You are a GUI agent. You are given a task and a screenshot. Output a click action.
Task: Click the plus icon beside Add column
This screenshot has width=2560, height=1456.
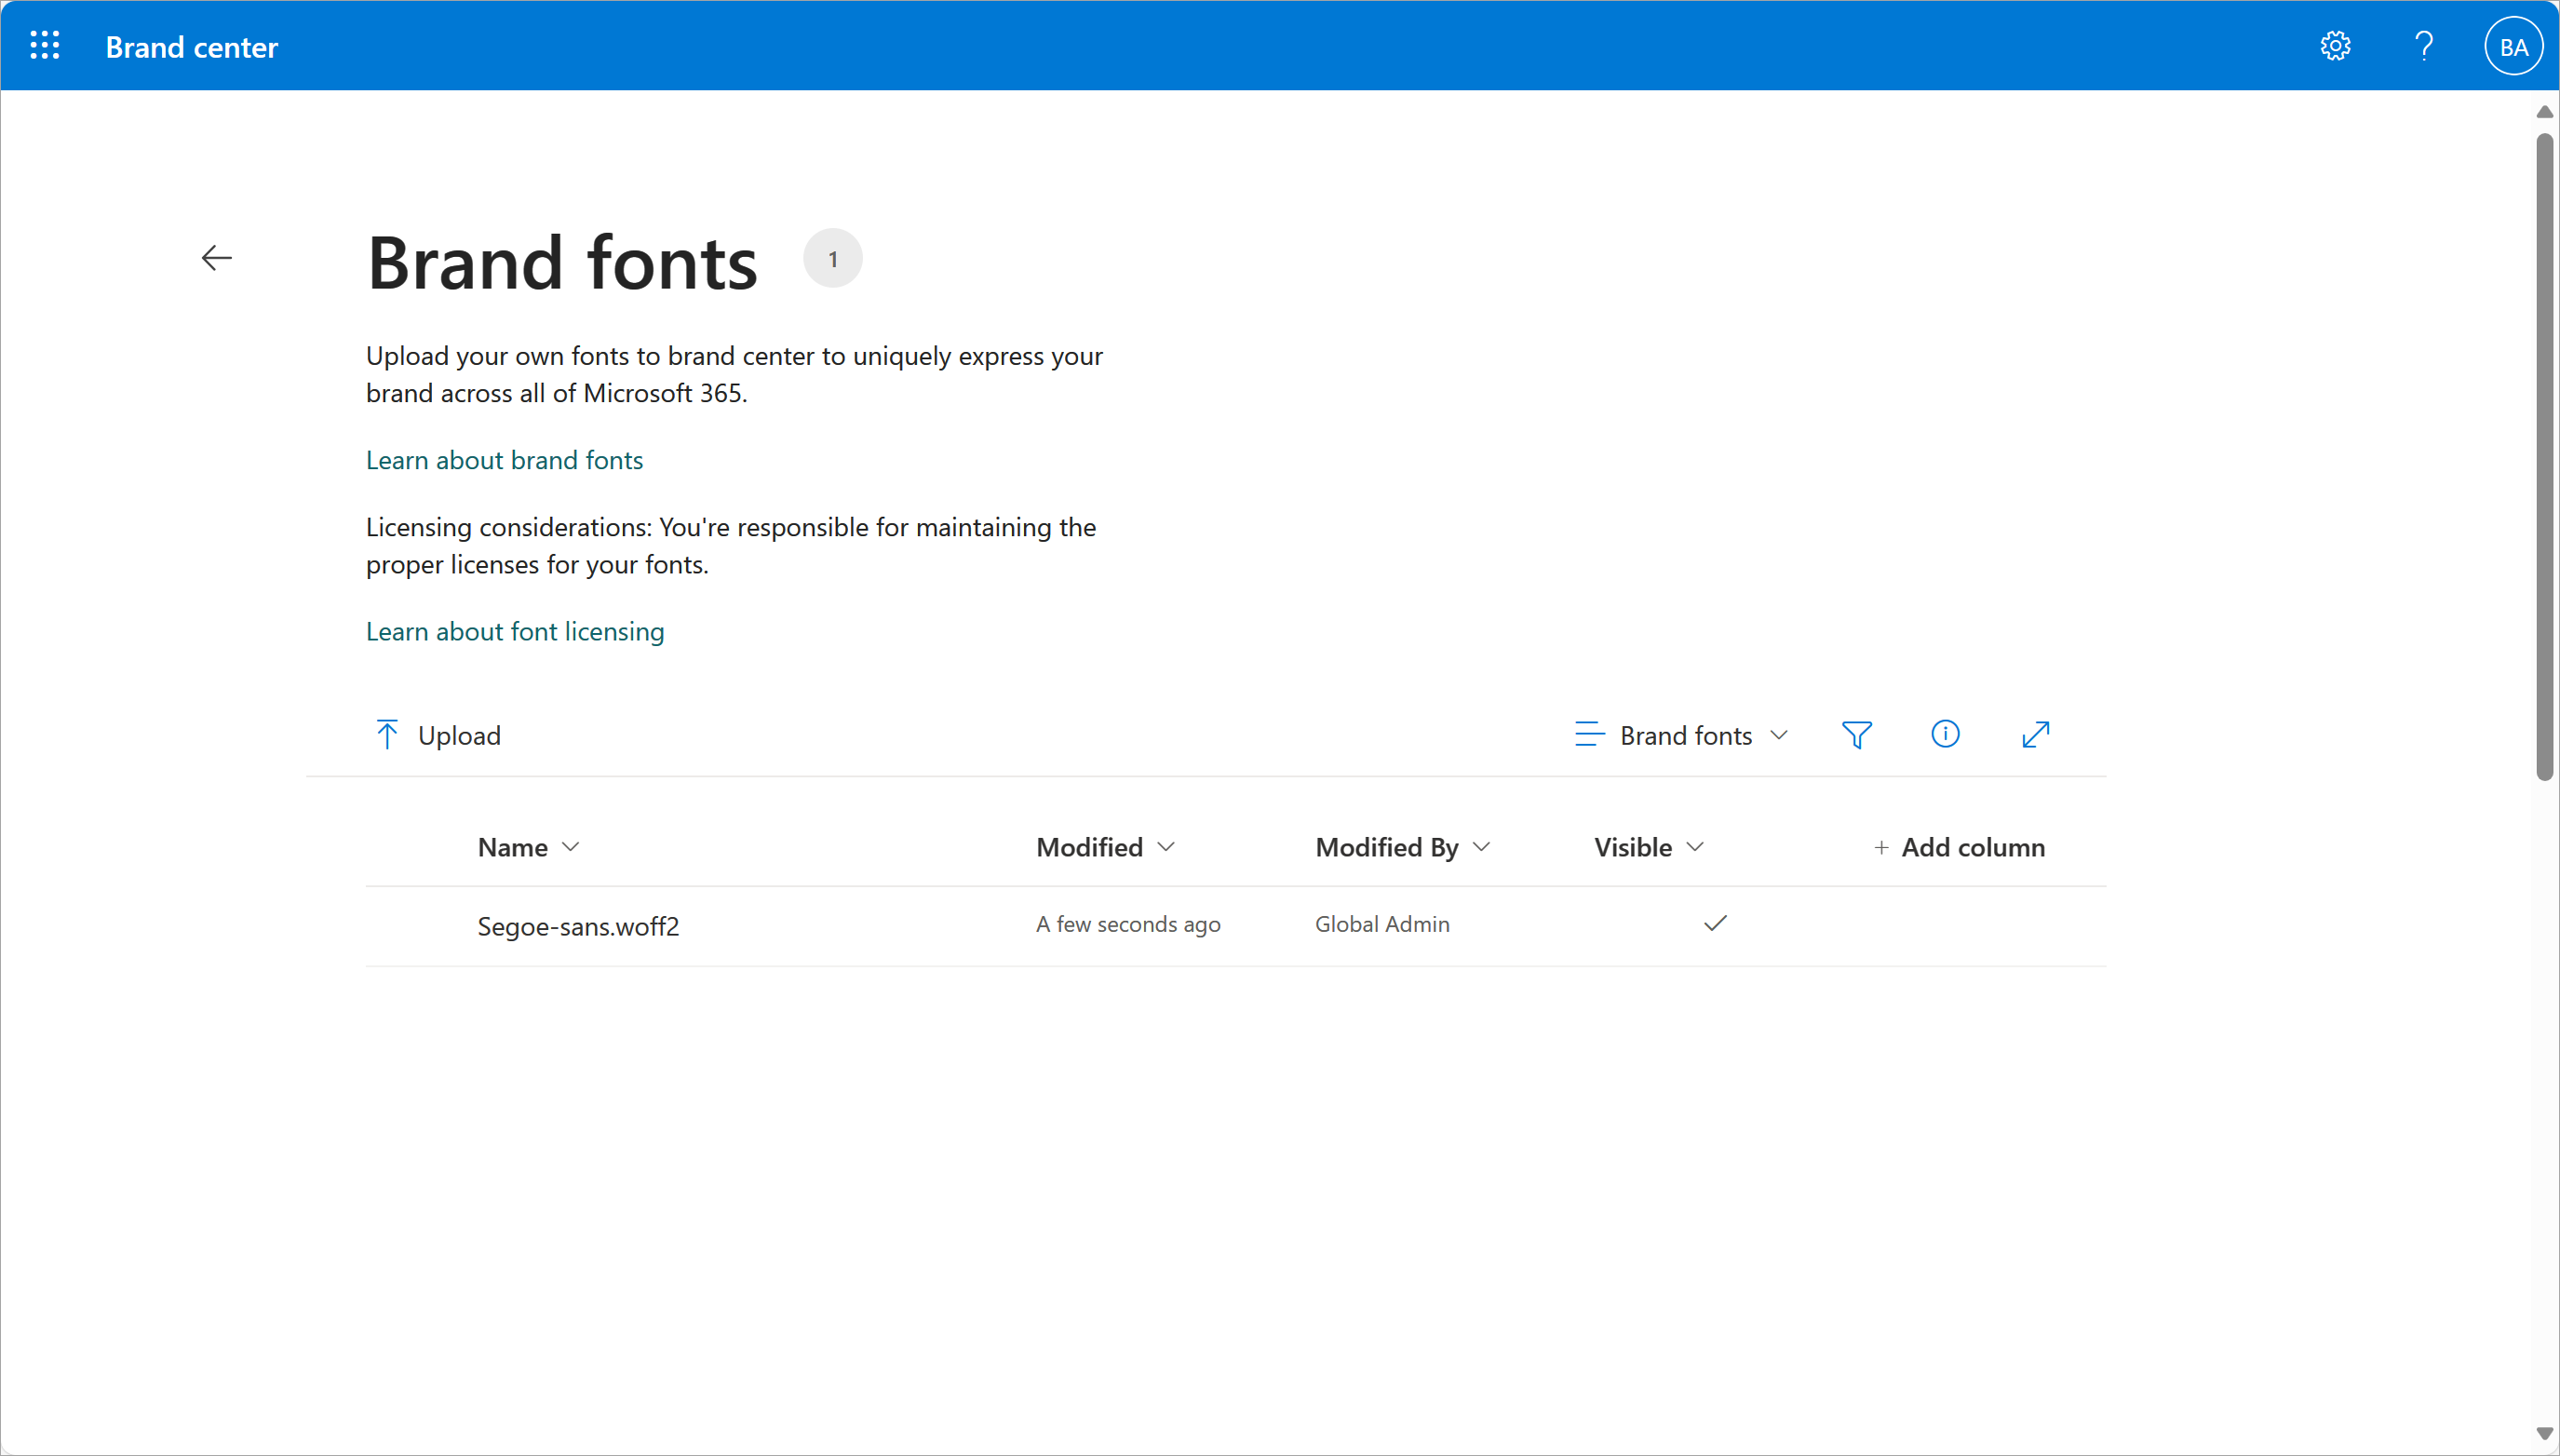tap(1881, 848)
